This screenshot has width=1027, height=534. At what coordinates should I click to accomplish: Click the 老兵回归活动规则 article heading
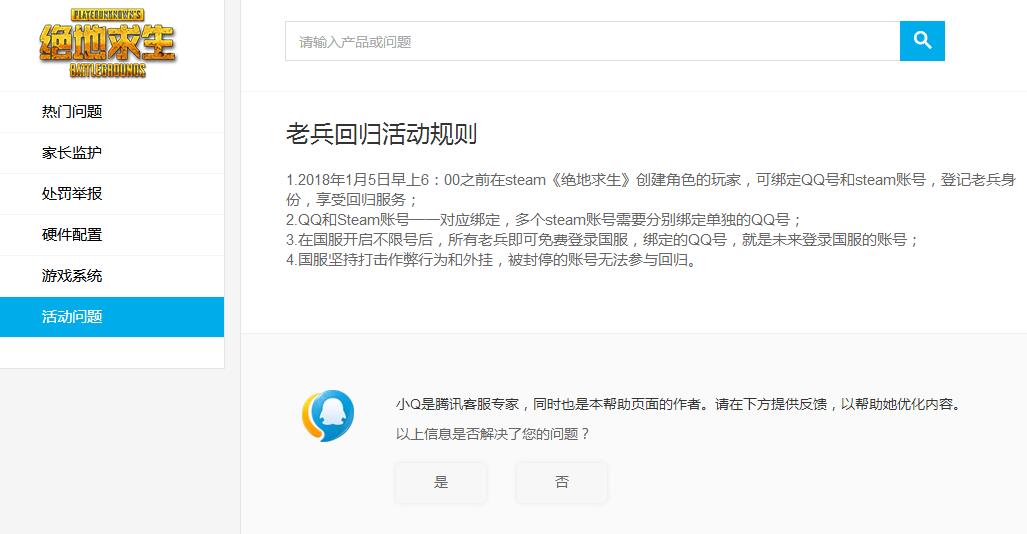[381, 135]
